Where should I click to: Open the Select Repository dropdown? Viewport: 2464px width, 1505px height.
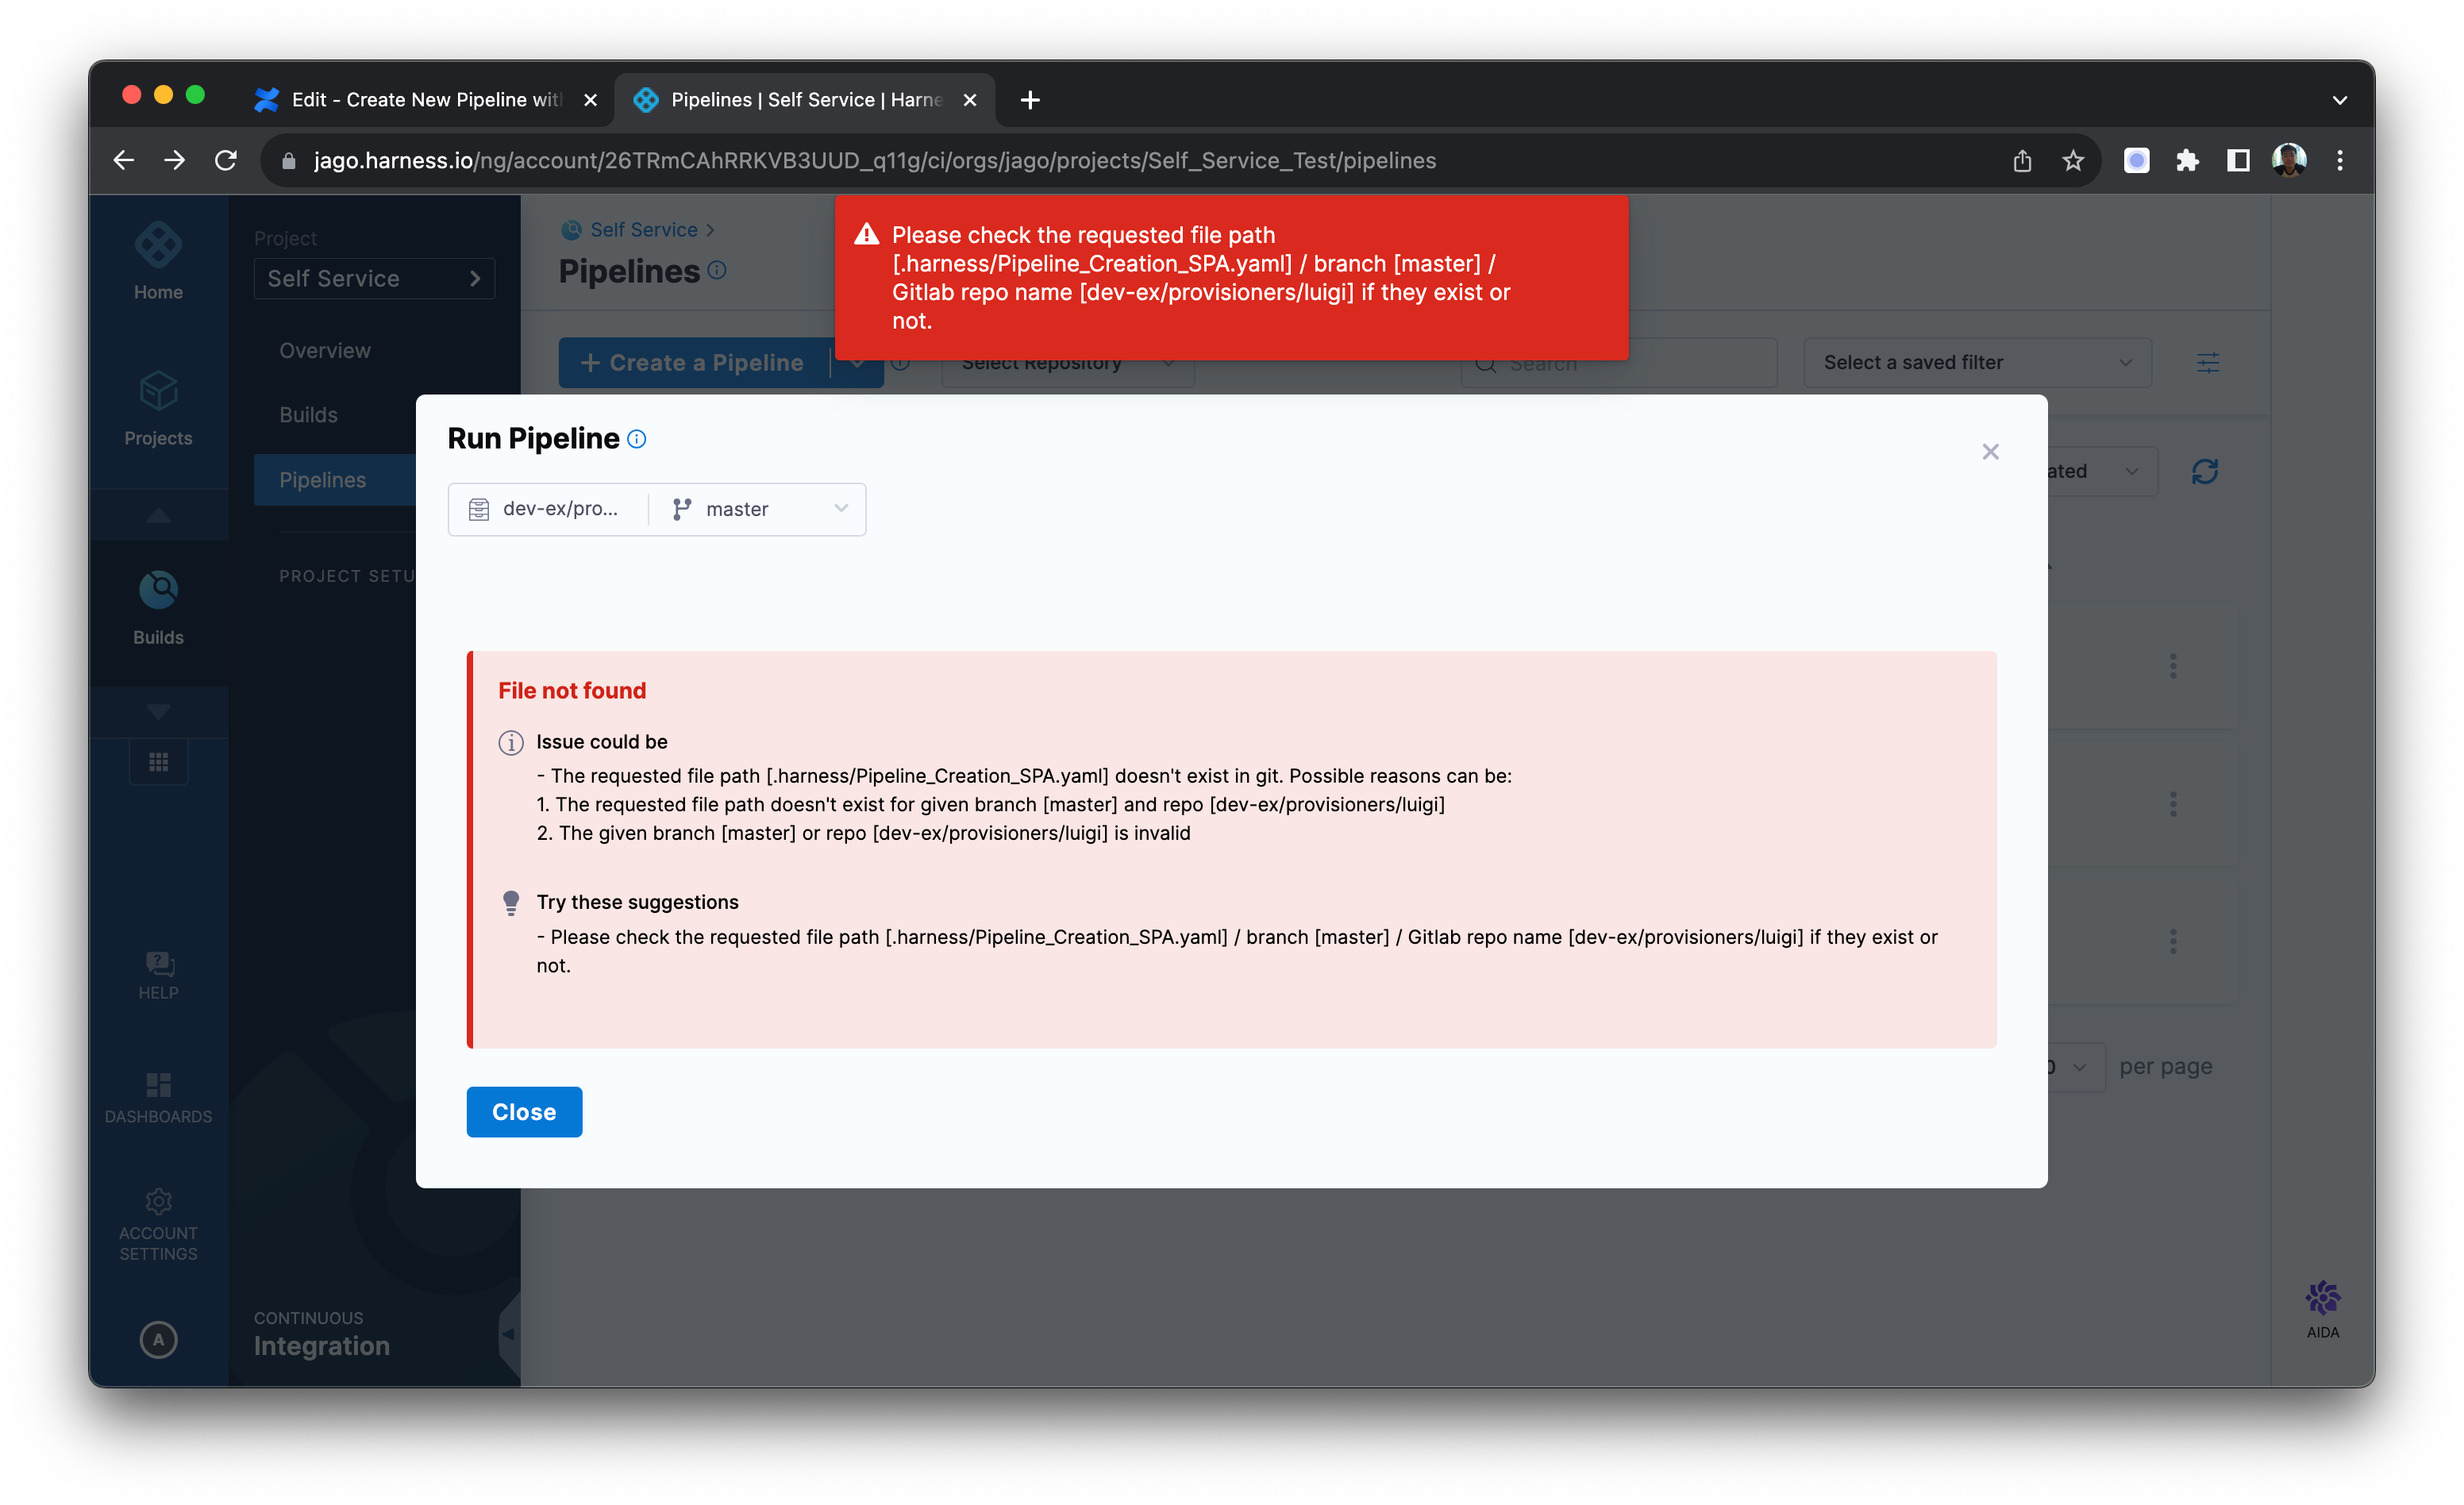(x=1067, y=363)
